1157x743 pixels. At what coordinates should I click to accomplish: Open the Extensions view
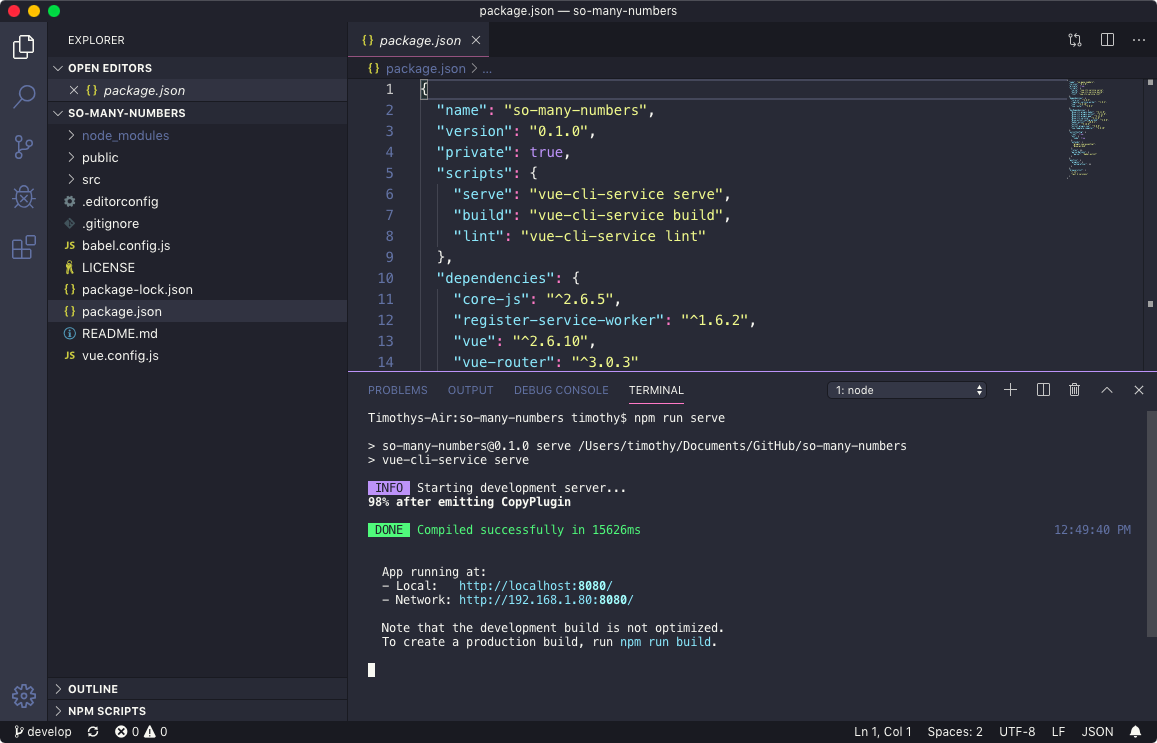pos(24,246)
